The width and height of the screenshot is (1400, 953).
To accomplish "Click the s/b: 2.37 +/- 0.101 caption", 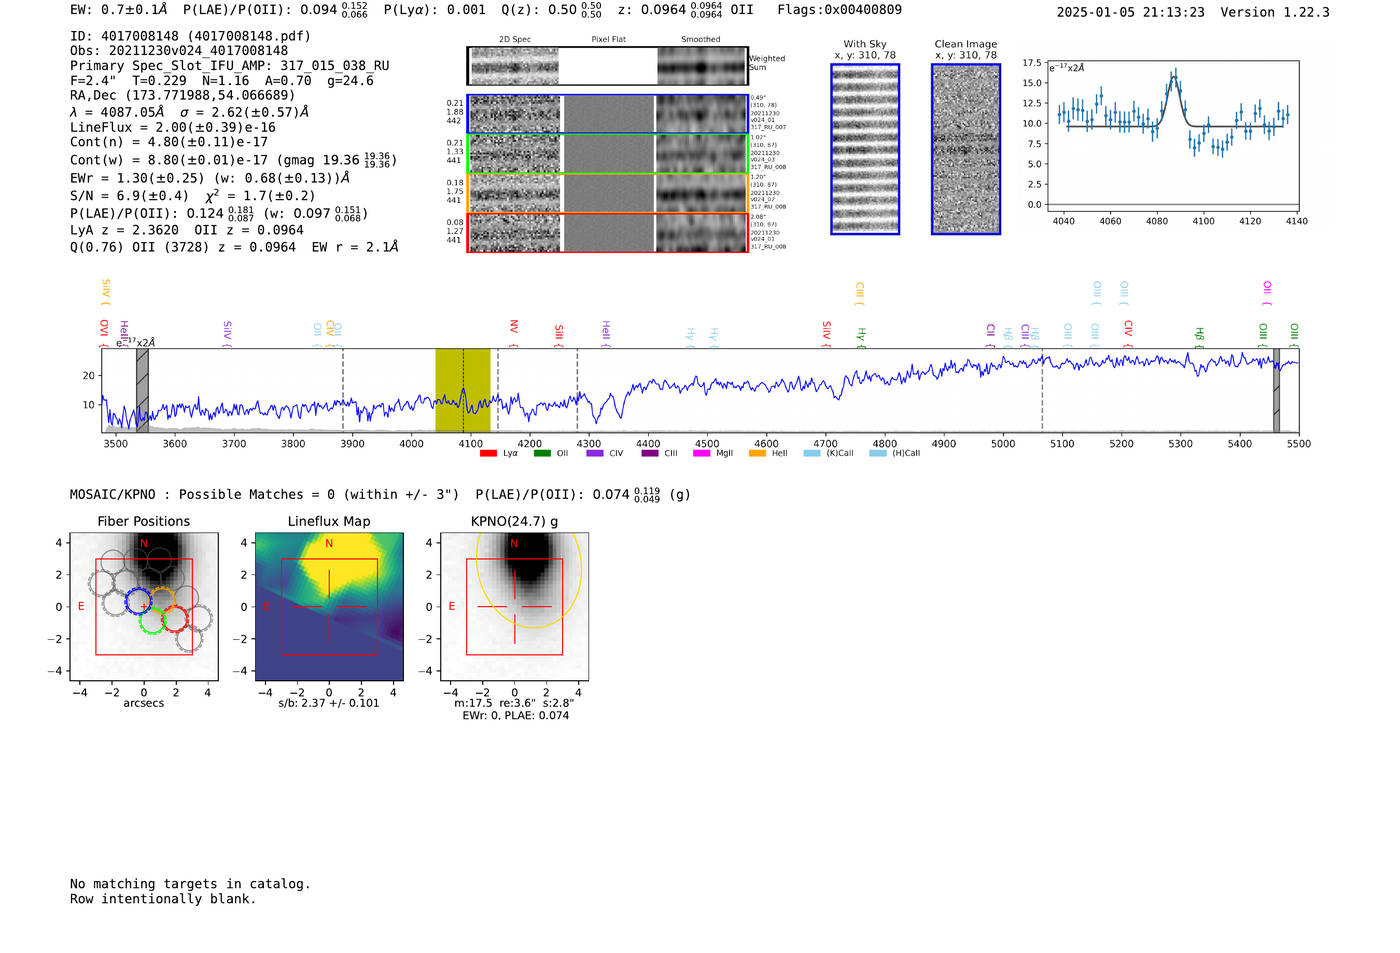I will (x=329, y=703).
